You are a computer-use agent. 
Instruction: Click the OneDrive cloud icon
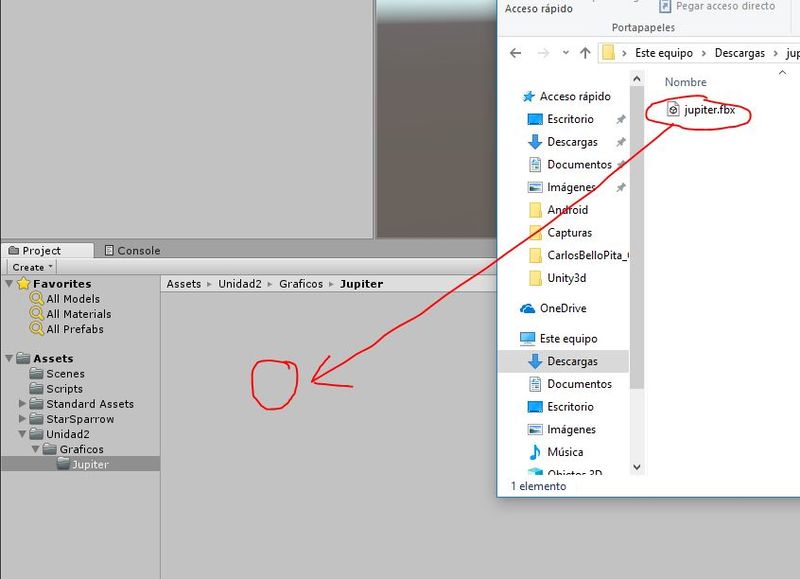528,309
